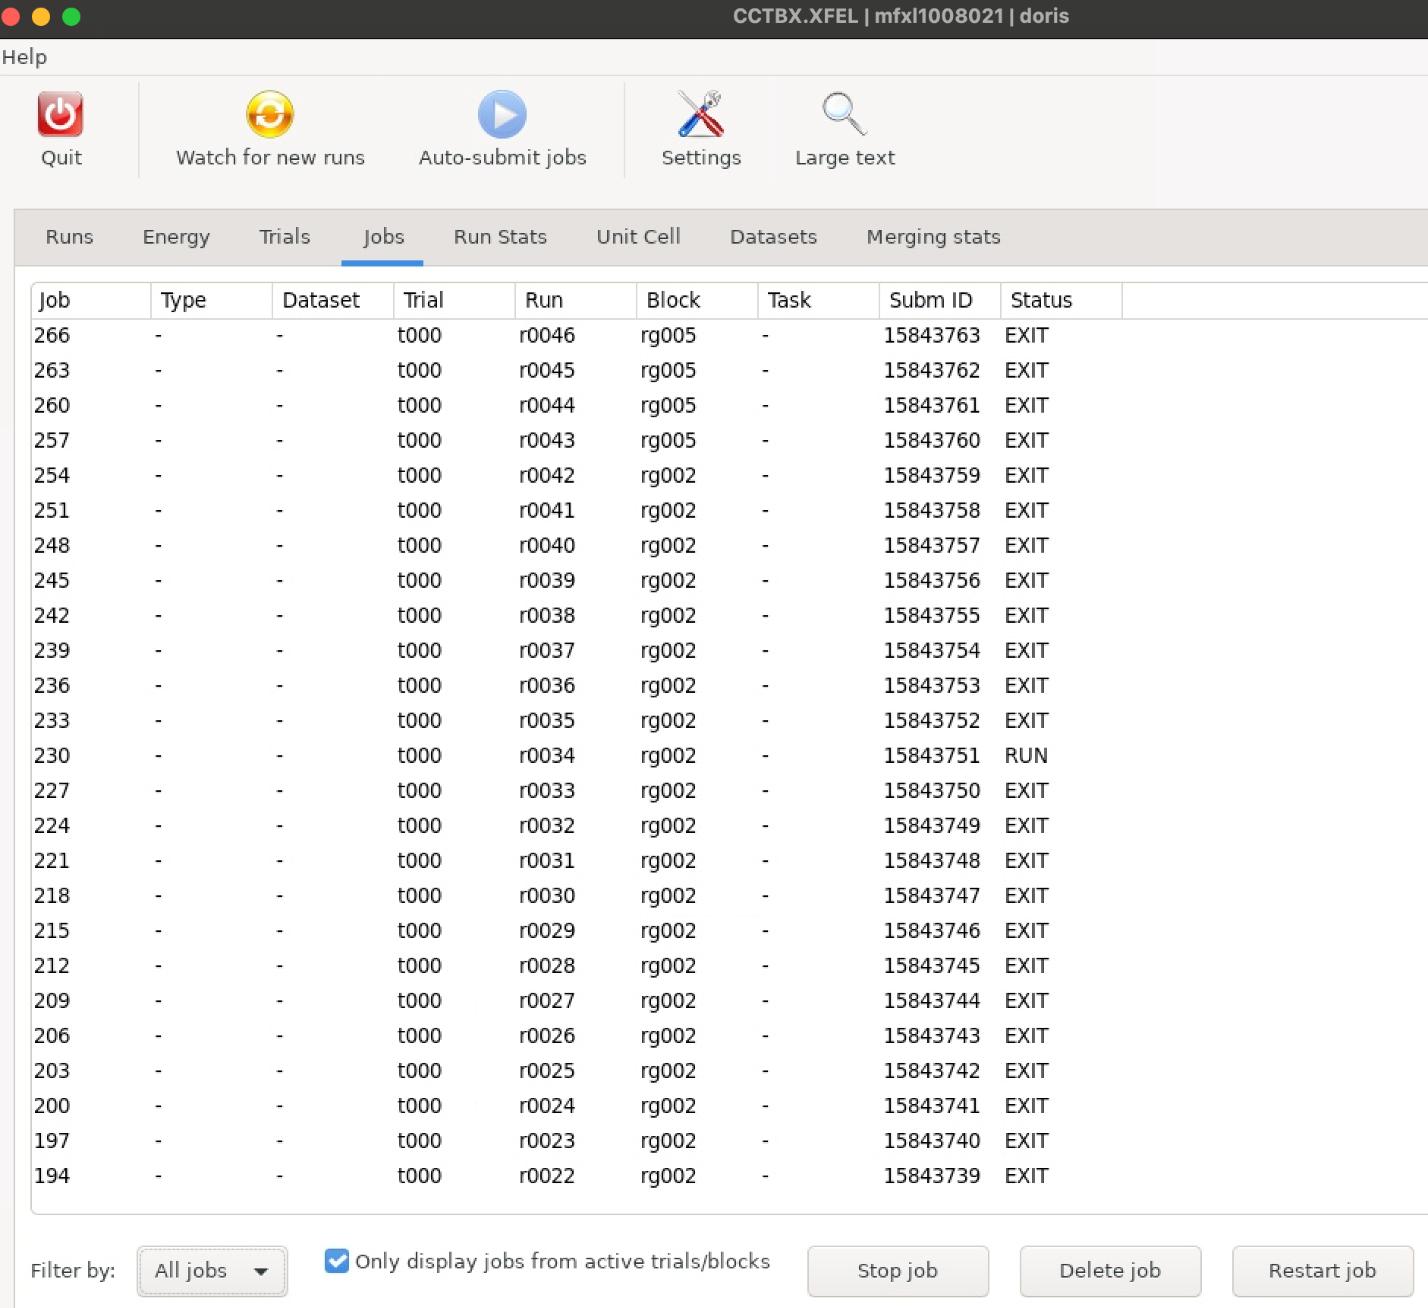Open the Settings tools icon
Image resolution: width=1428 pixels, height=1308 pixels.
tap(701, 114)
